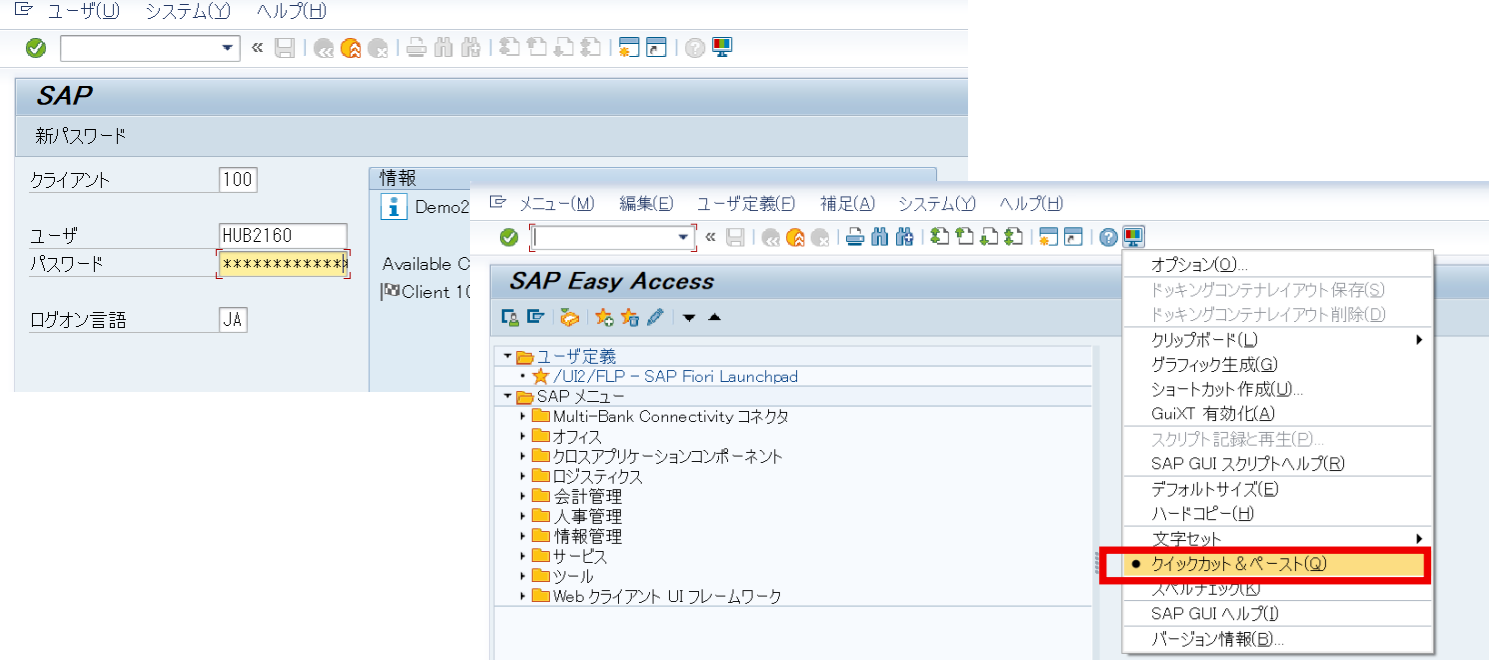
Task: Expand the 人事管理 folder
Action: (x=523, y=516)
